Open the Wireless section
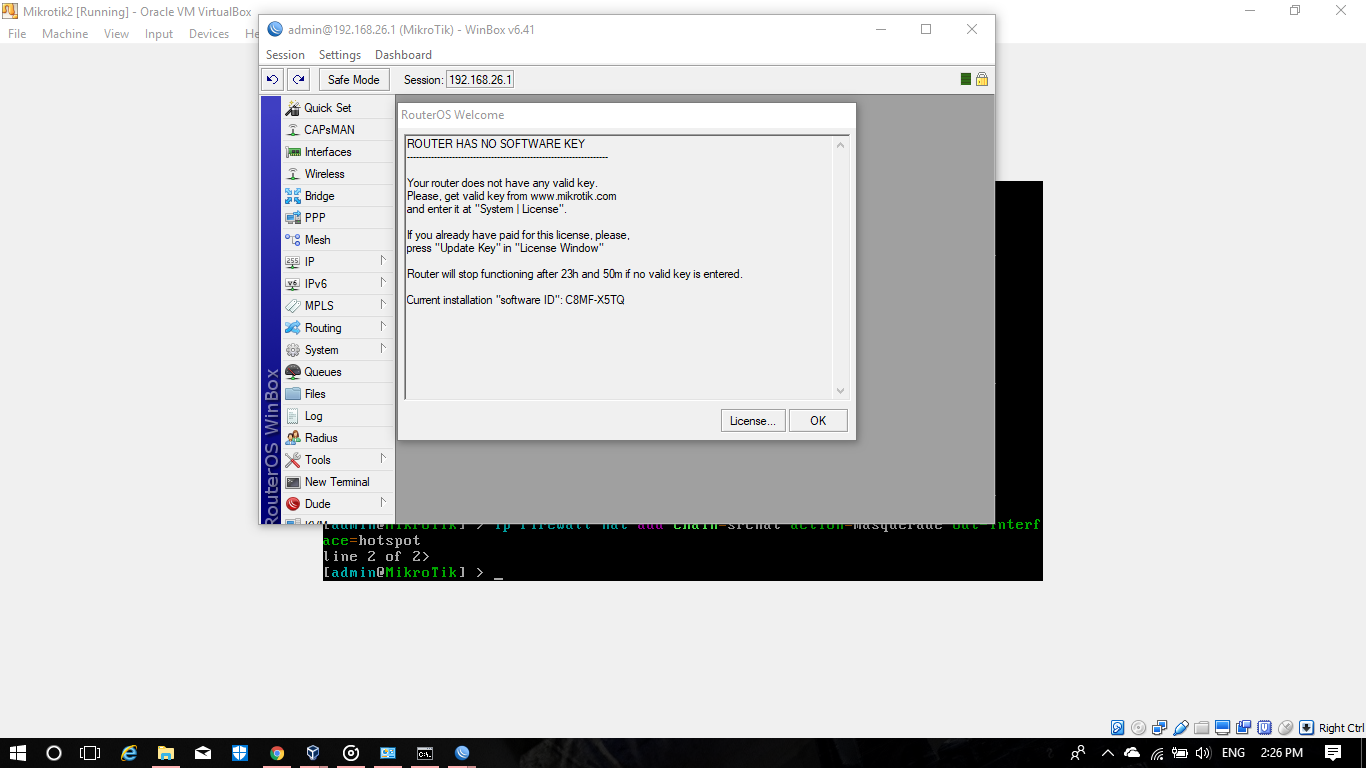Viewport: 1366px width, 768px height. (338, 174)
